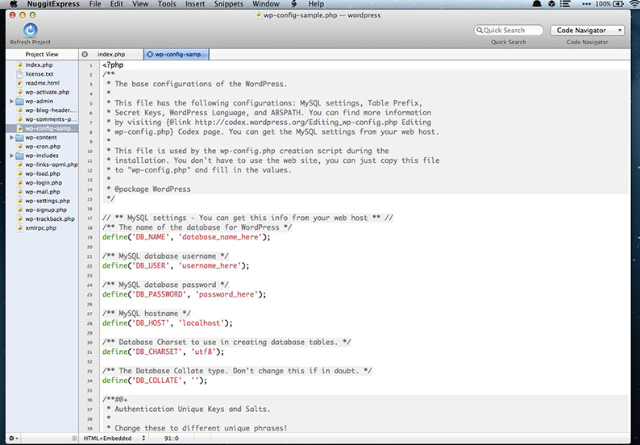Open the File menu
This screenshot has height=445, width=640.
click(95, 4)
